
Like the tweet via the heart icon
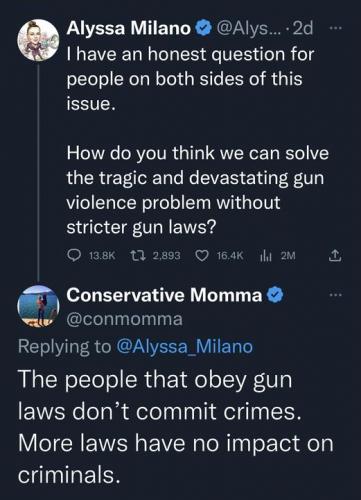coord(202,256)
